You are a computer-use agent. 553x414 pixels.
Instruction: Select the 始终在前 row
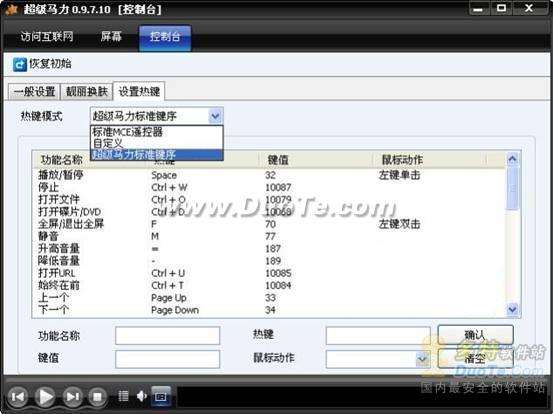pos(269,285)
